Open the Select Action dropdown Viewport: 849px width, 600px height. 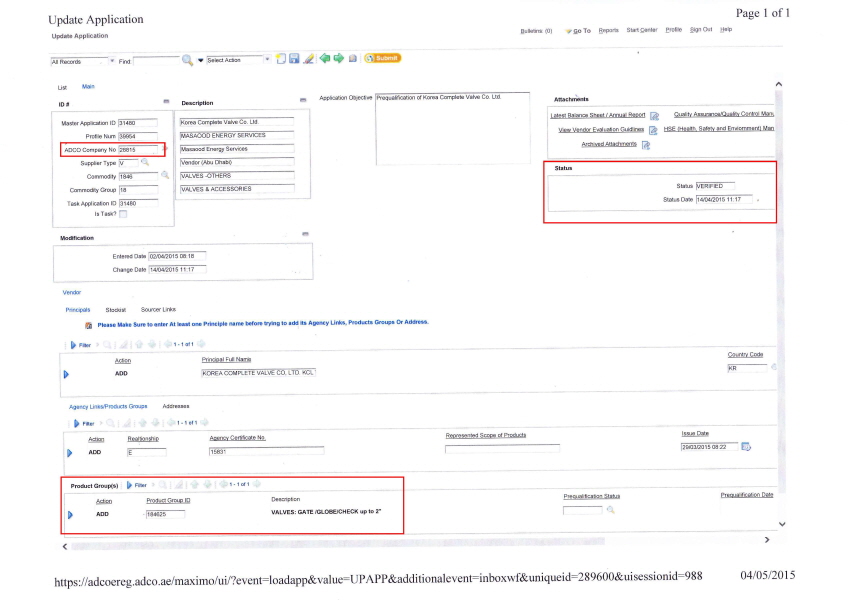coord(267,60)
